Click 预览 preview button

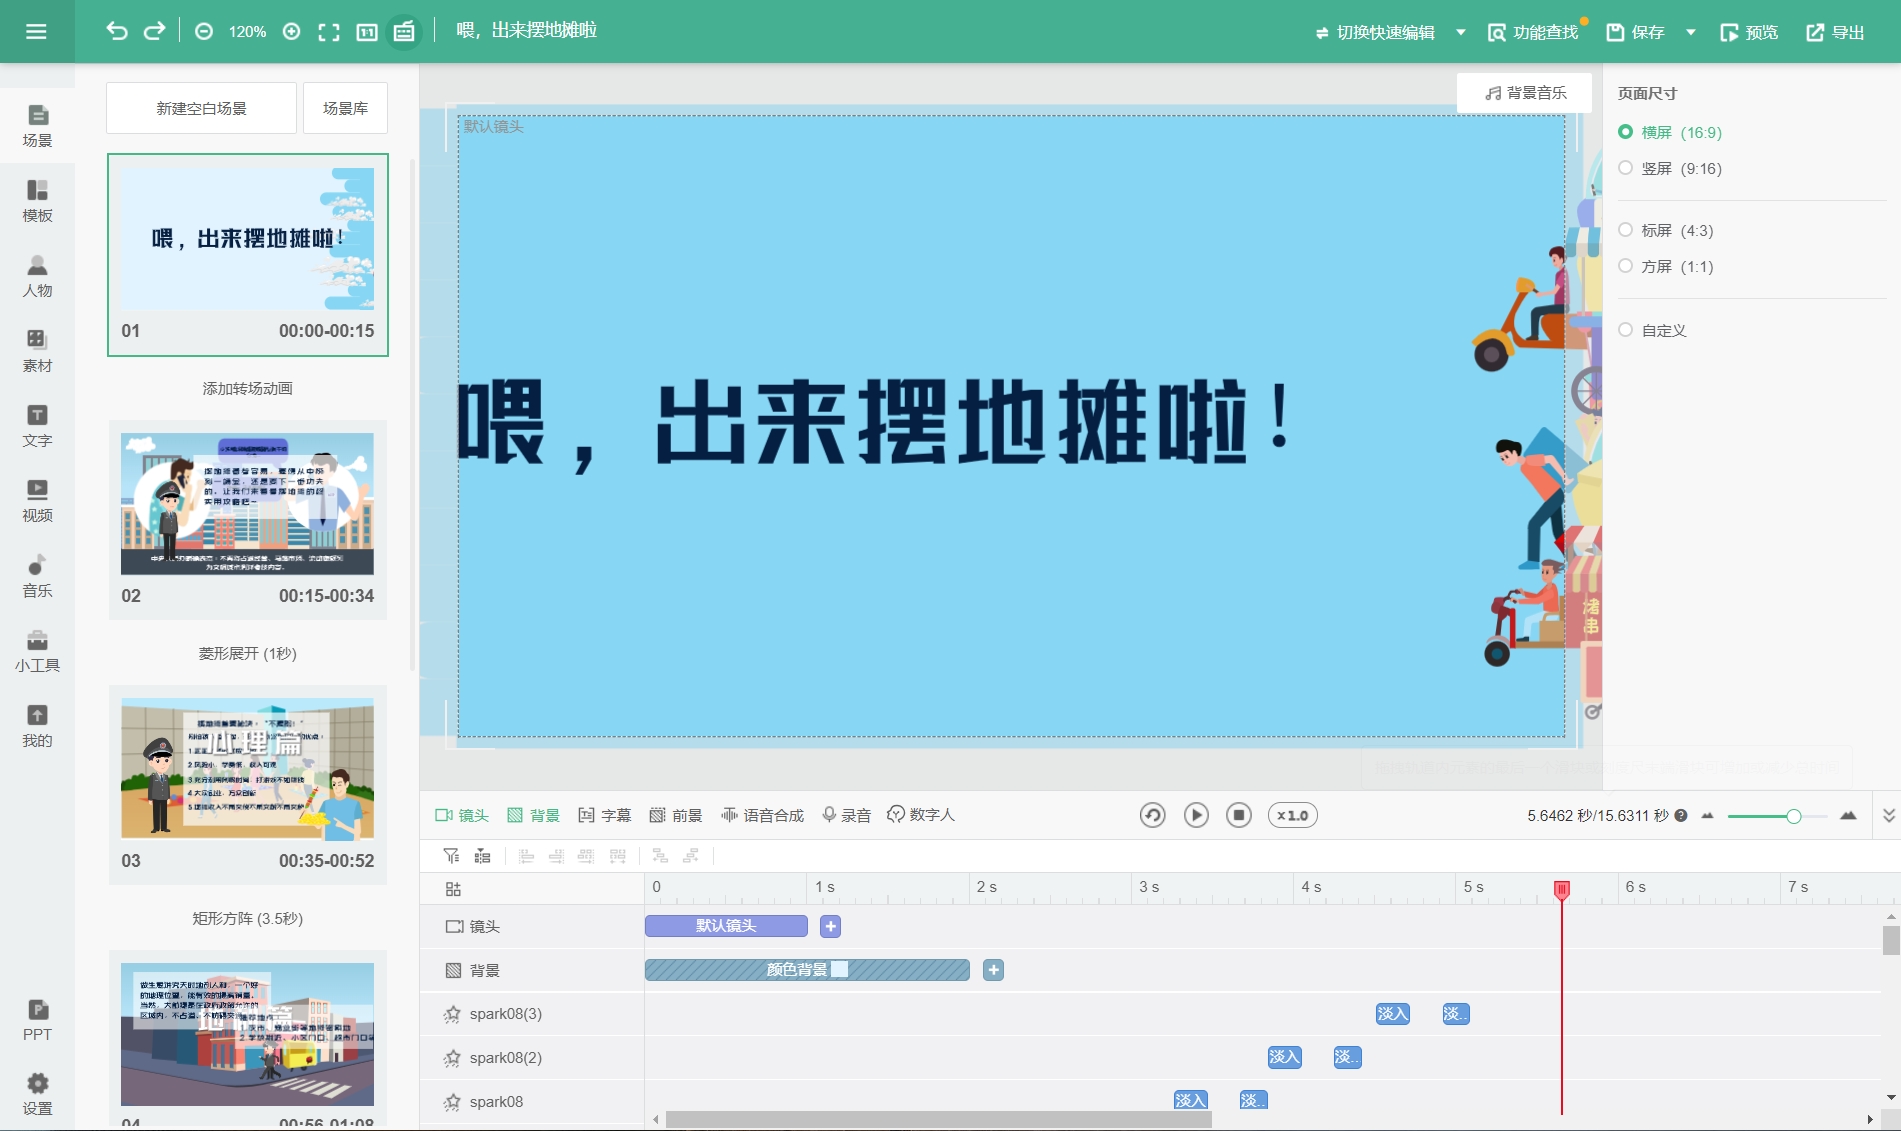1749,32
